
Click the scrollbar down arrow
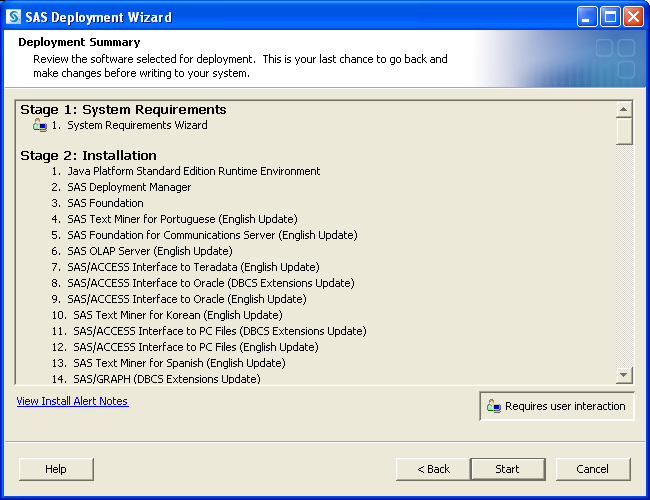(624, 375)
